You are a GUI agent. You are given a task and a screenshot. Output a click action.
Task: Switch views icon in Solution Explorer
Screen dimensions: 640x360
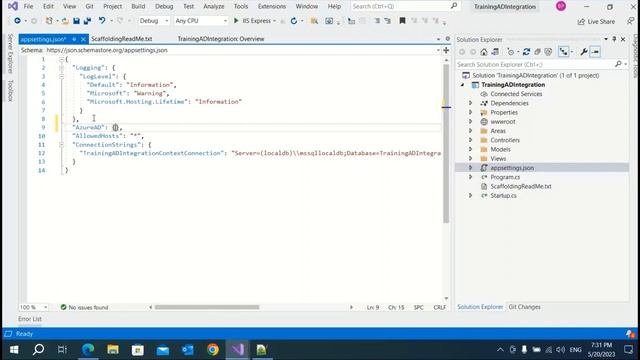[x=495, y=52]
